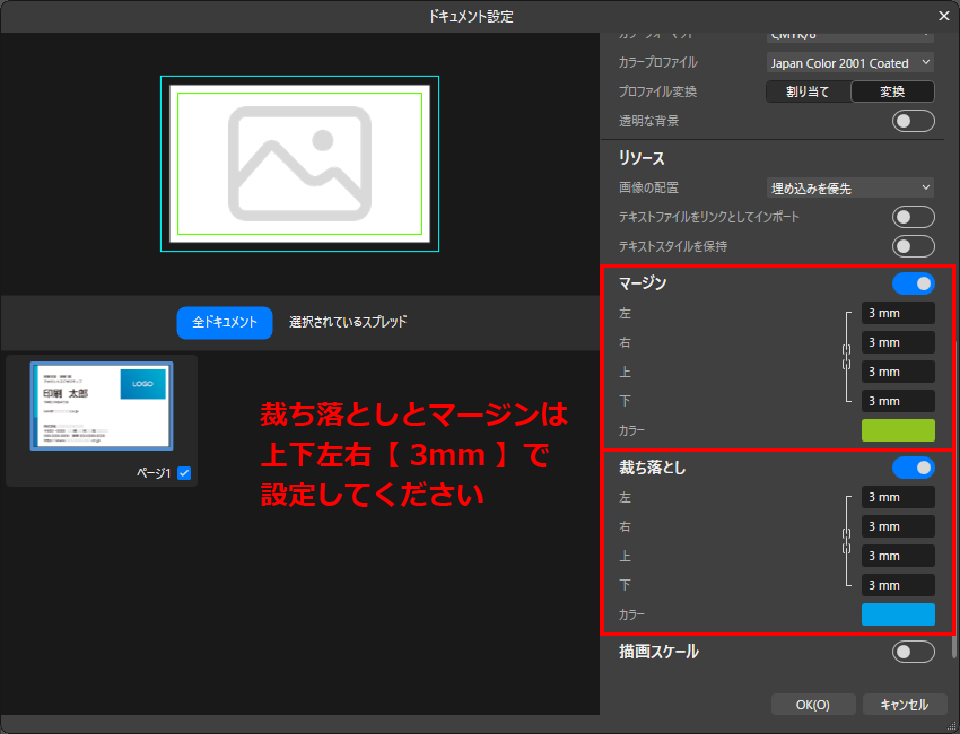Select the business card page thumbnail
This screenshot has height=734, width=960.
pos(101,406)
